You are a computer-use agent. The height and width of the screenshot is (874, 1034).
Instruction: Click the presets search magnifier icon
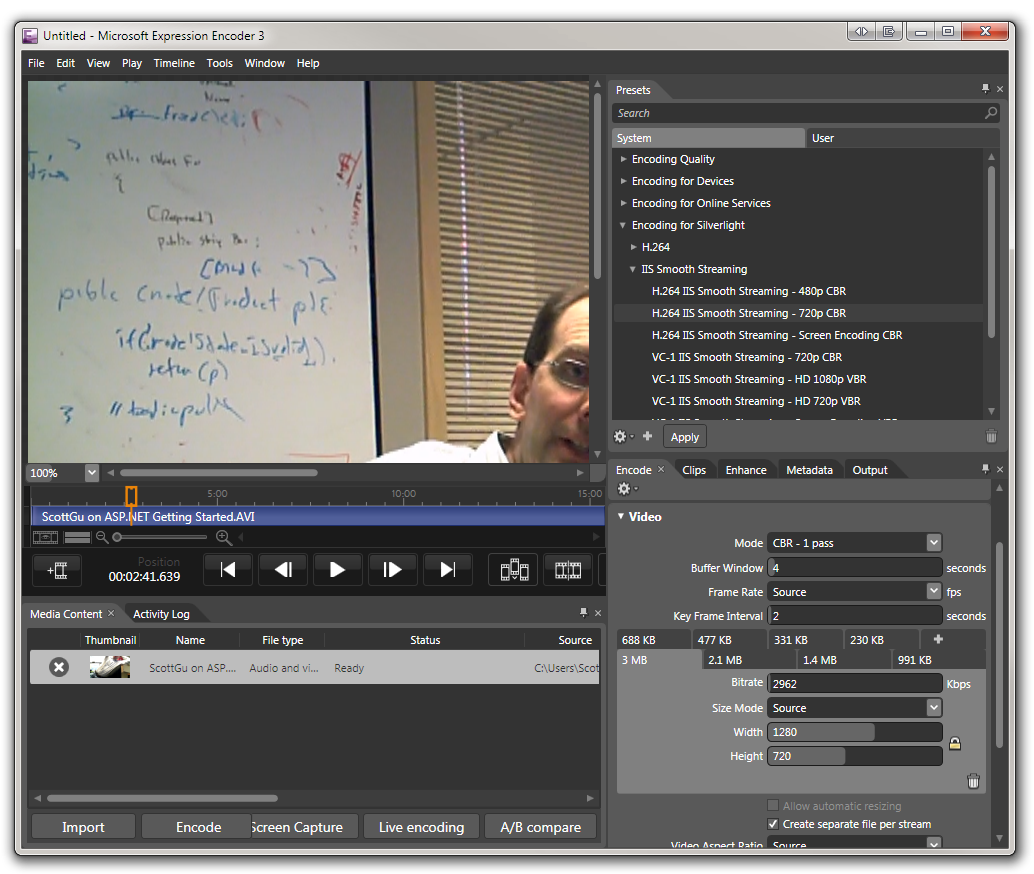click(x=990, y=113)
